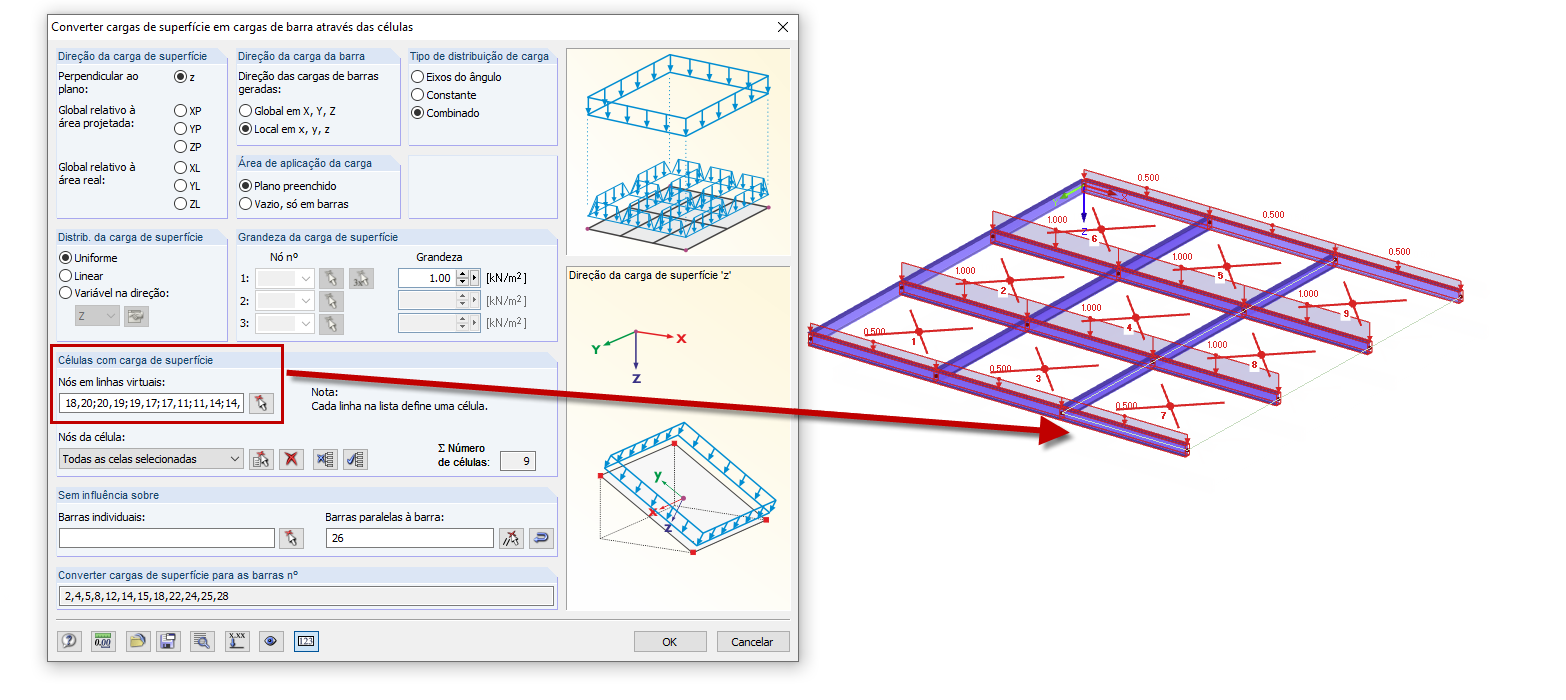Select 'Linear' surface load distribution
1566x700 pixels.
66,275
